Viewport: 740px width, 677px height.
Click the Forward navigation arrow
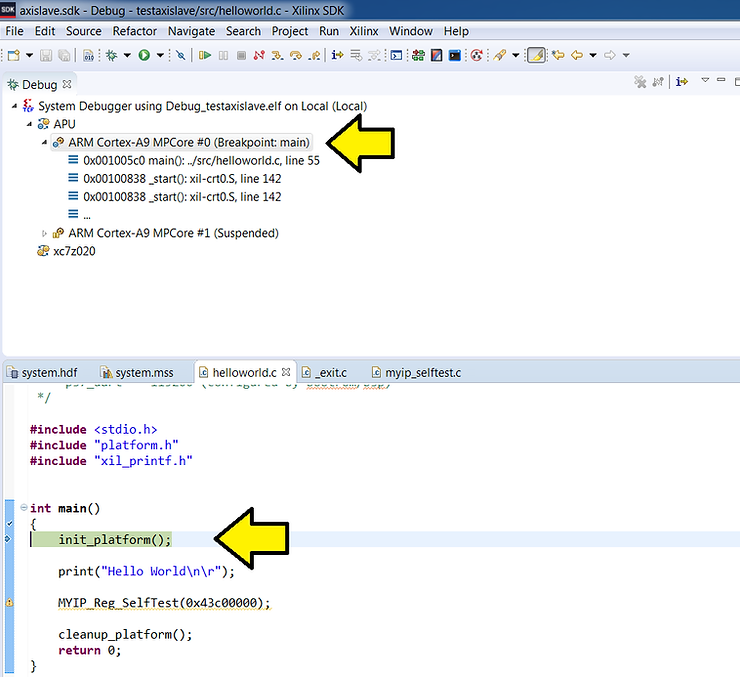point(610,55)
